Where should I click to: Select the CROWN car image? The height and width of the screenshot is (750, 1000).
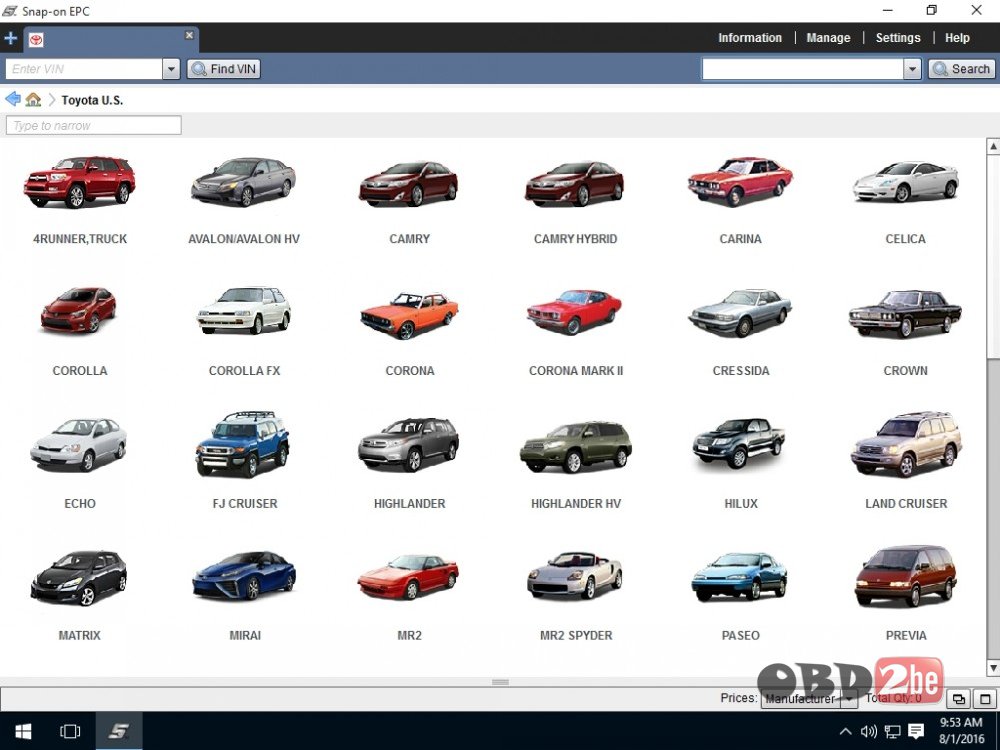click(x=905, y=313)
